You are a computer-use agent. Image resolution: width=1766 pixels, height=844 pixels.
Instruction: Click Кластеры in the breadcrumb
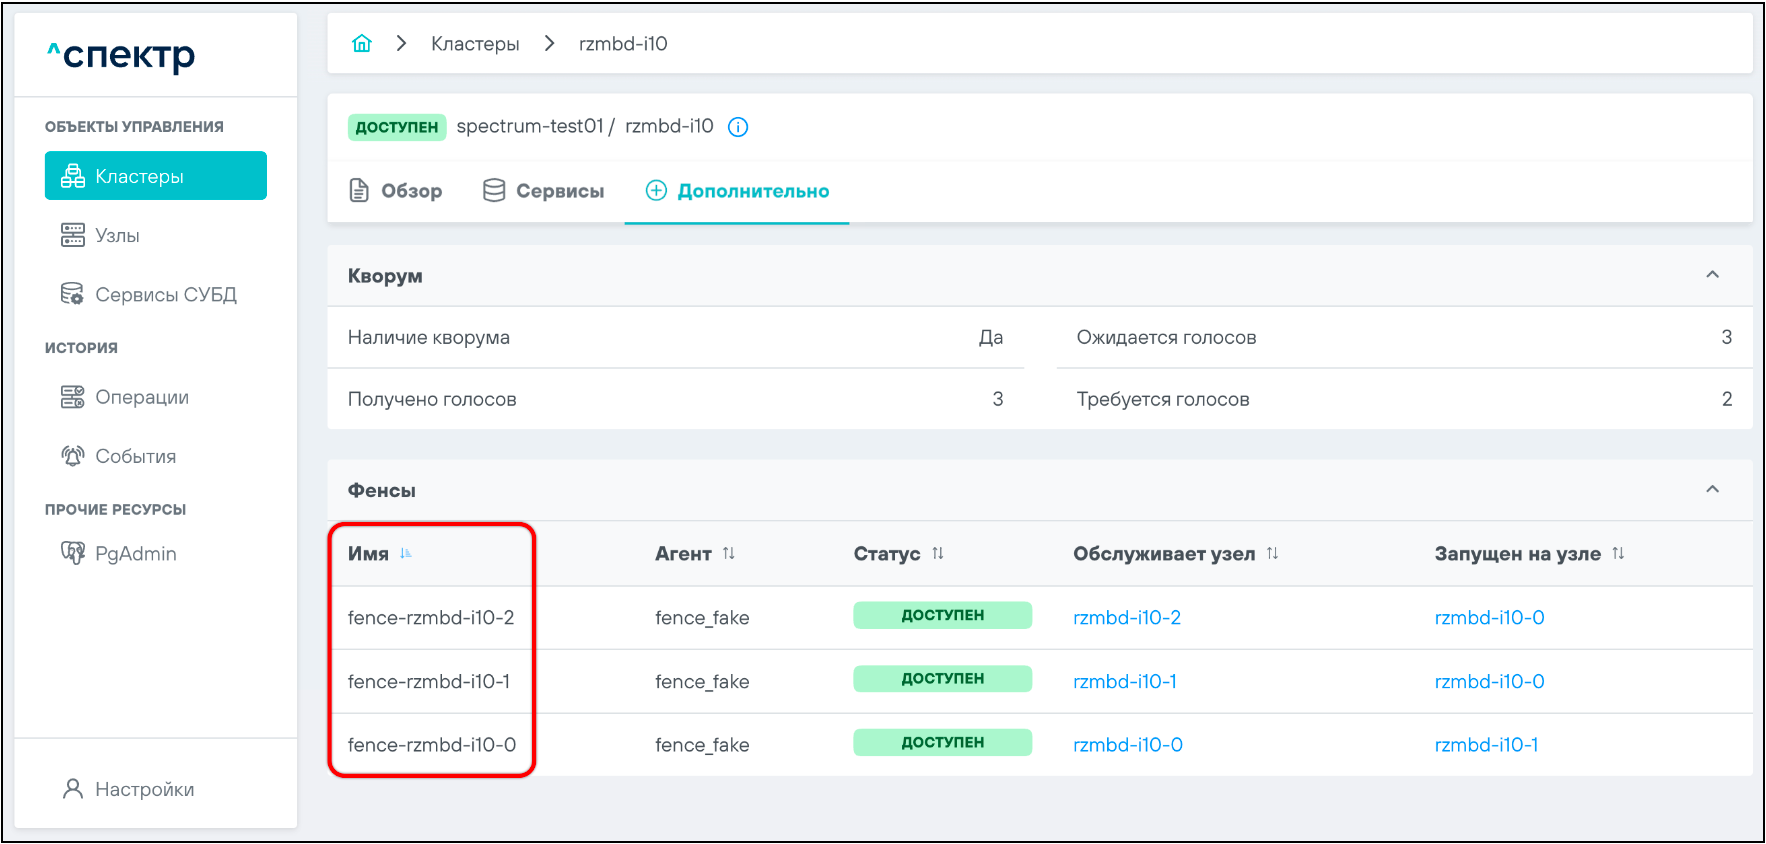[475, 44]
